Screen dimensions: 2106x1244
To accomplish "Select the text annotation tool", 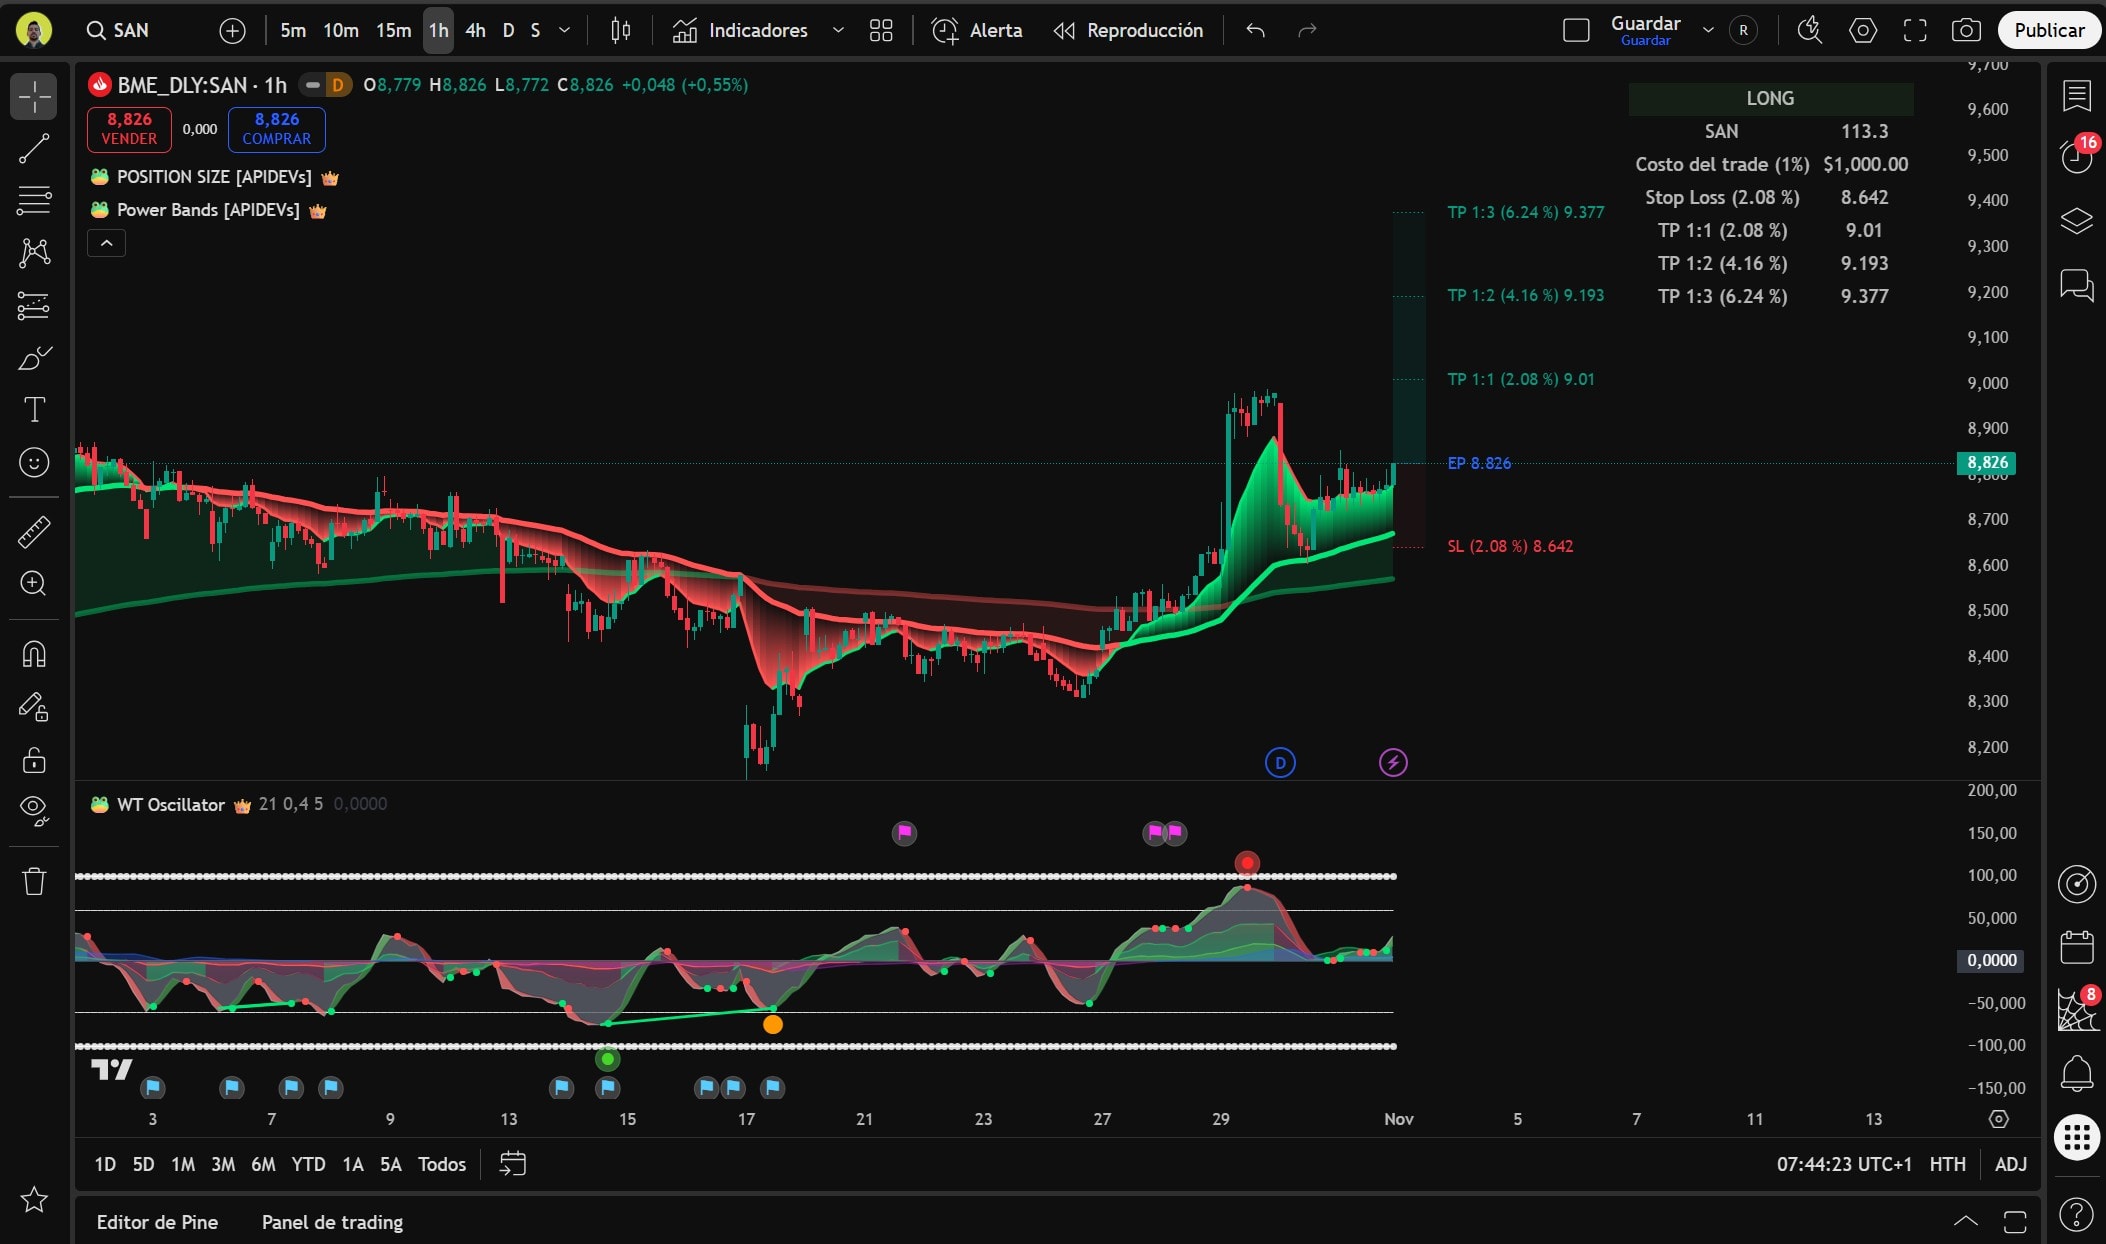I will [34, 408].
